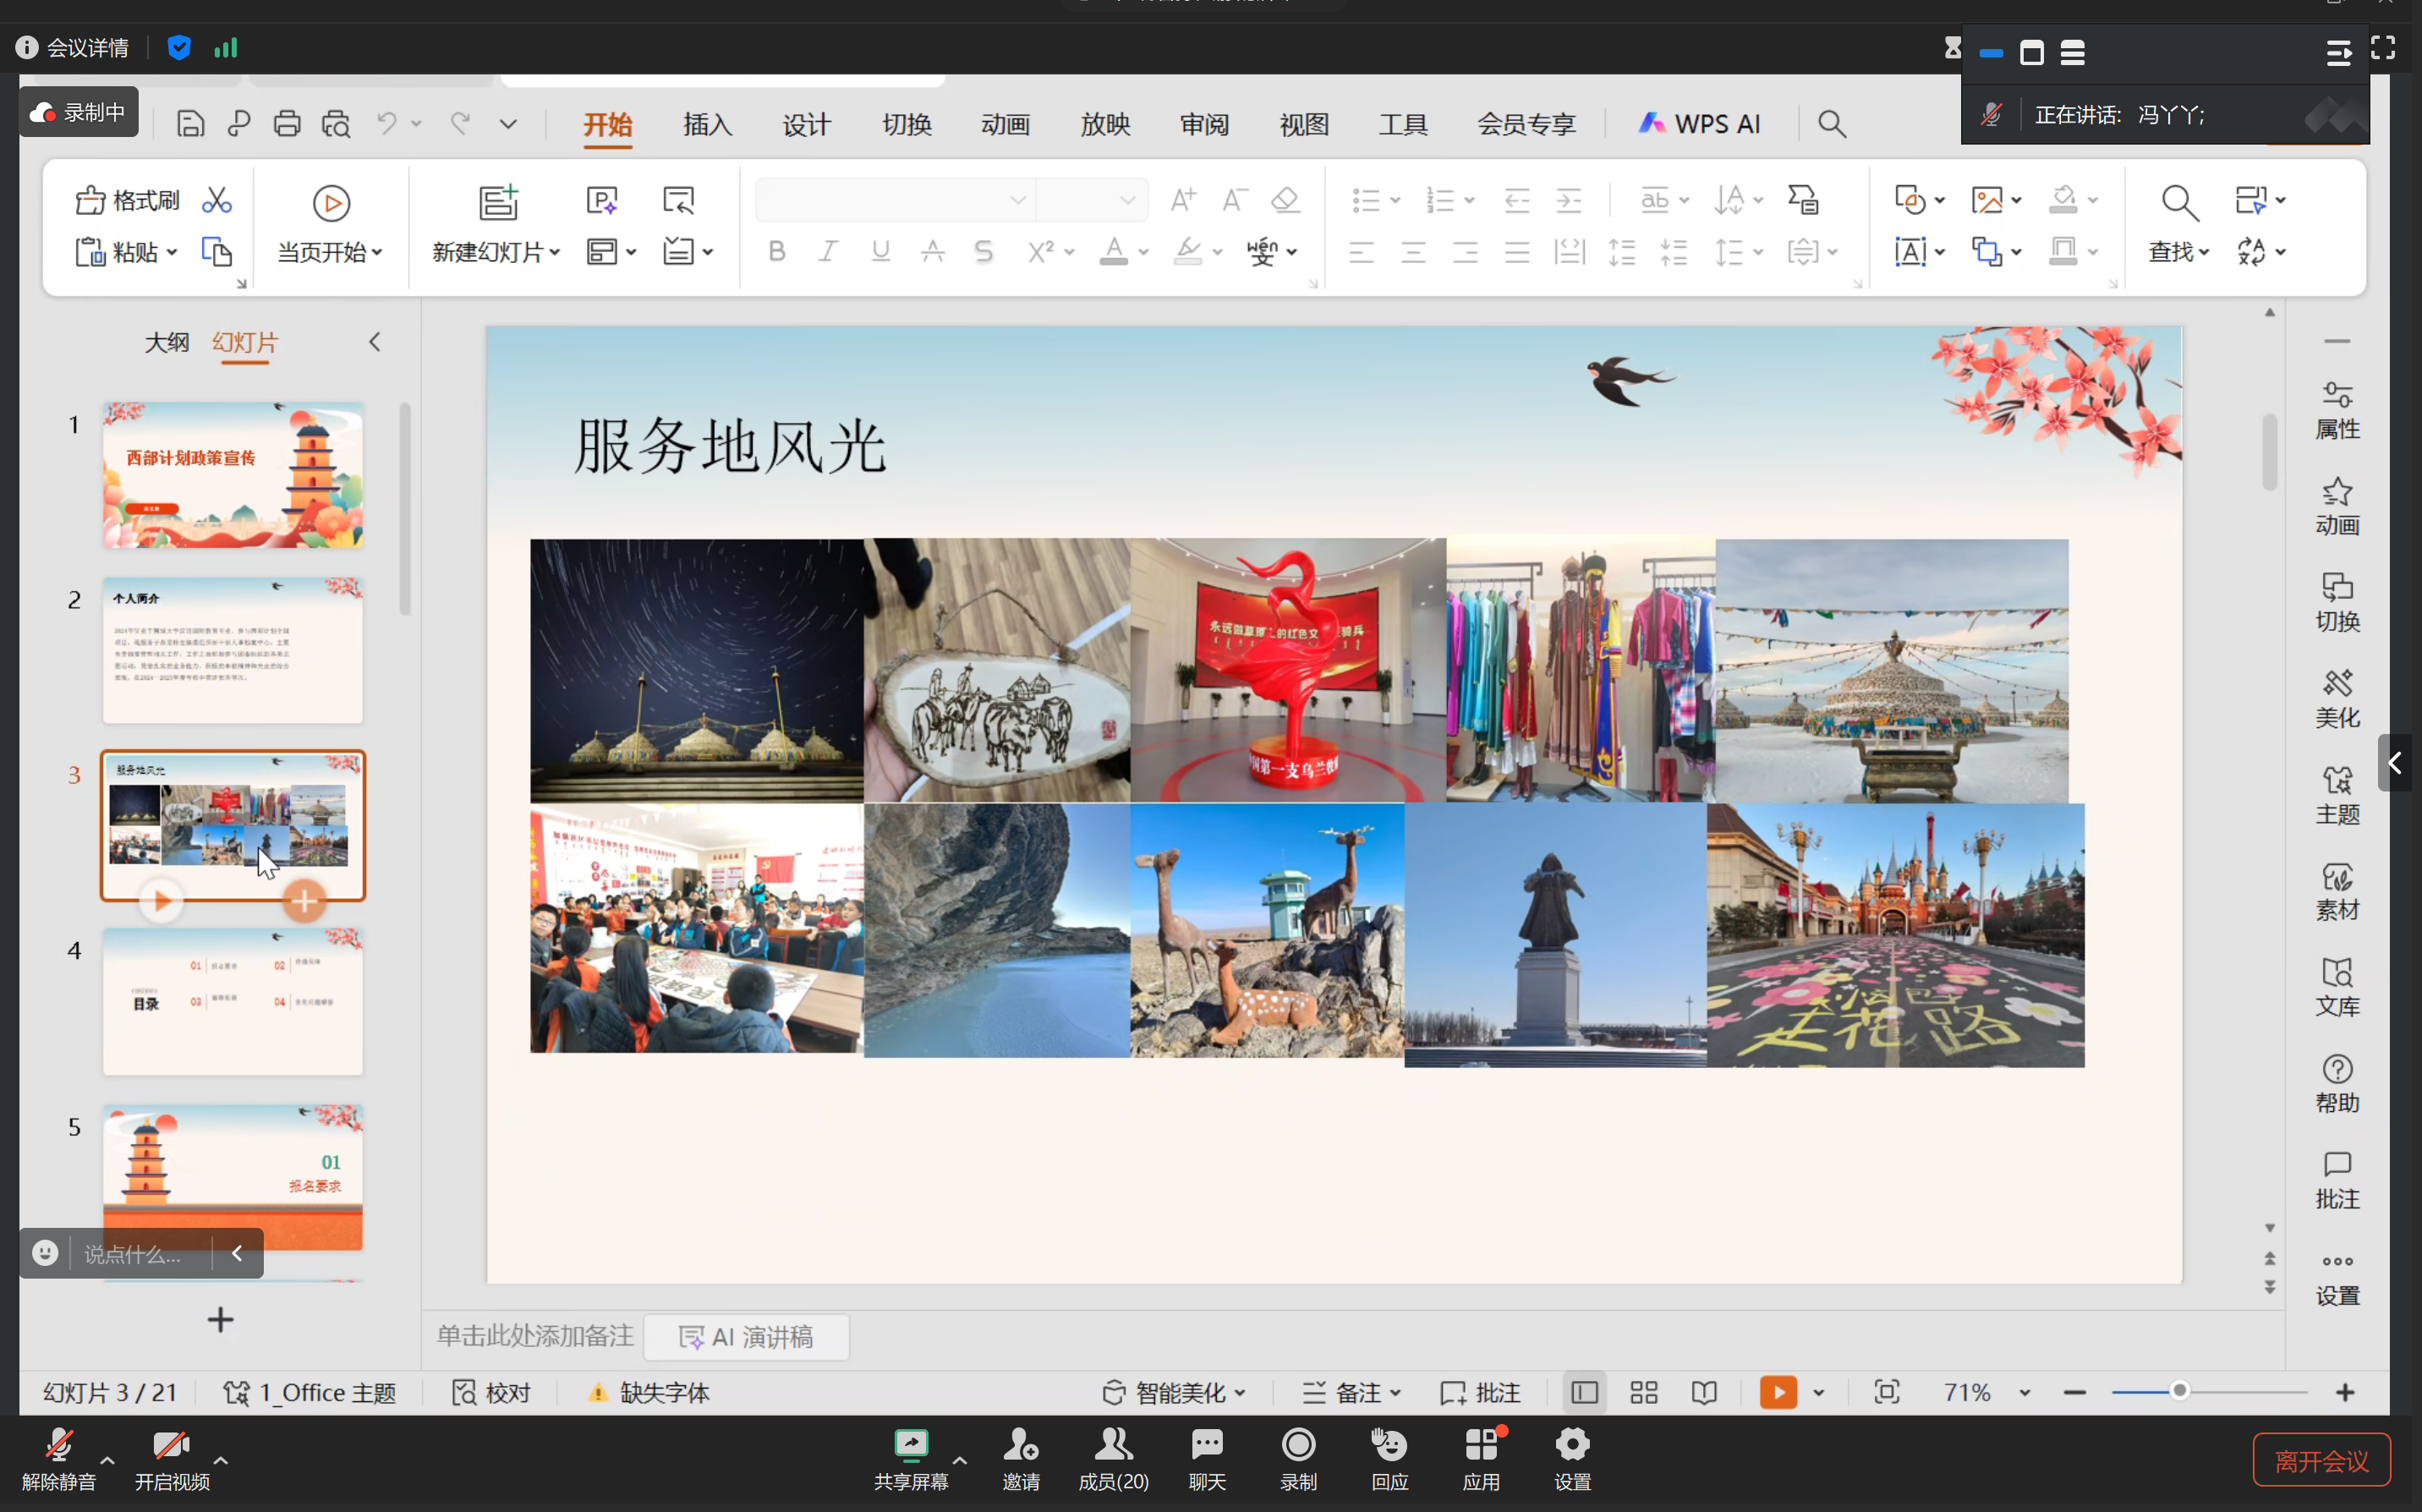Switch to the 大纲 outline tab
Viewport: 2422px width, 1512px height.
pyautogui.click(x=166, y=342)
